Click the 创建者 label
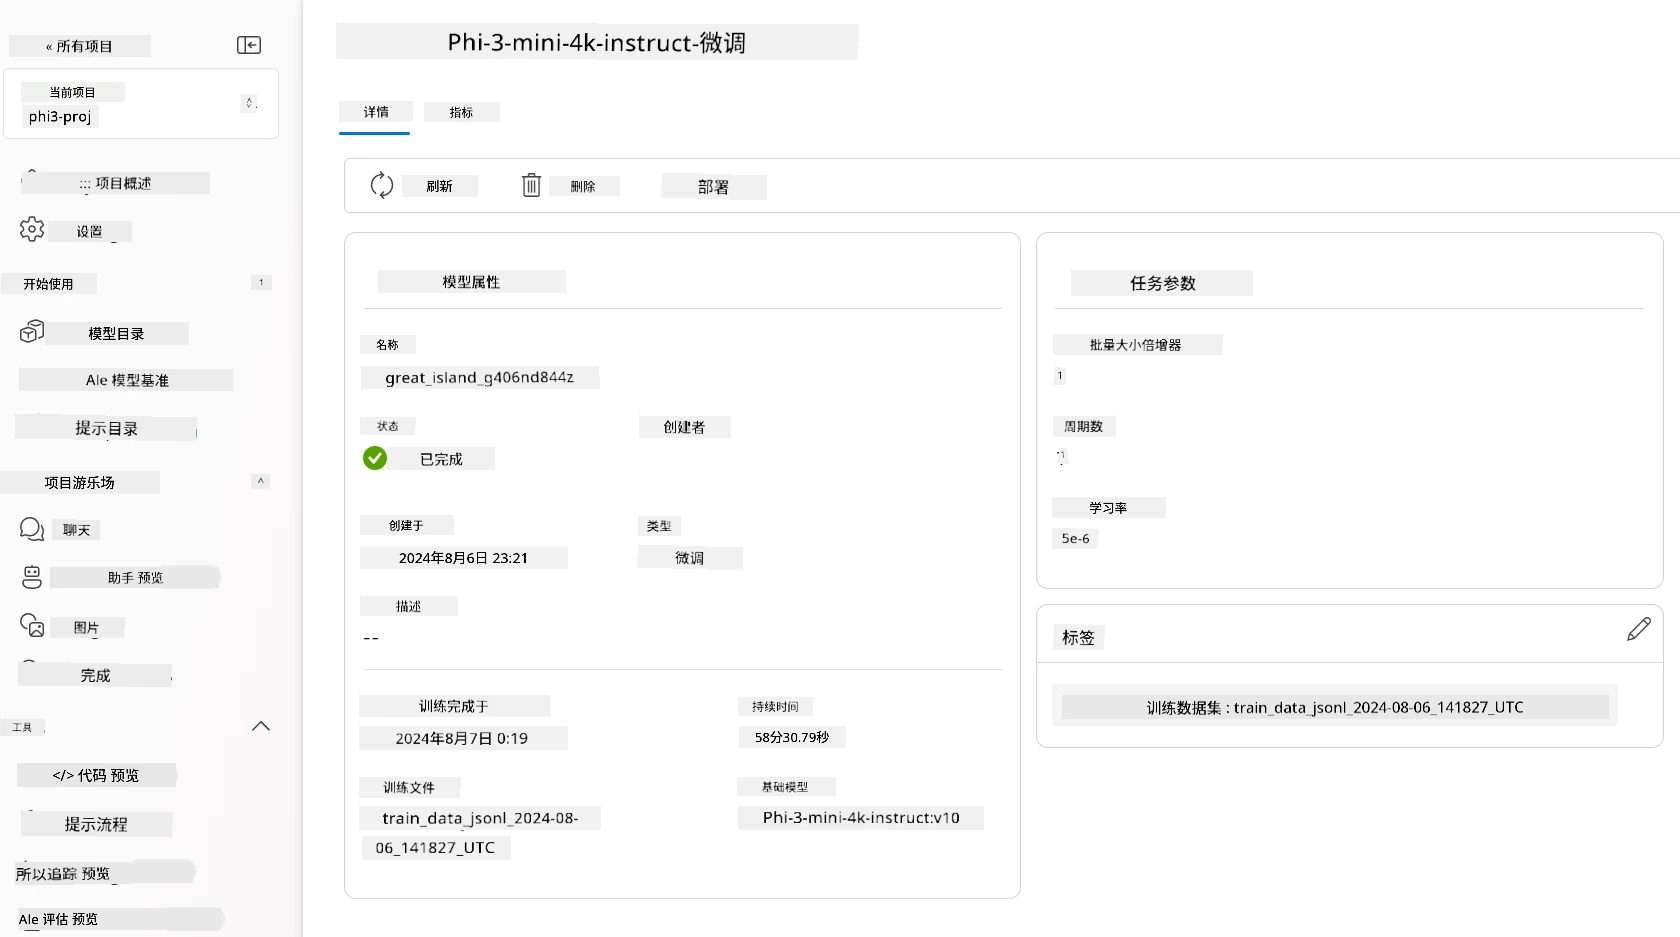 [x=684, y=427]
